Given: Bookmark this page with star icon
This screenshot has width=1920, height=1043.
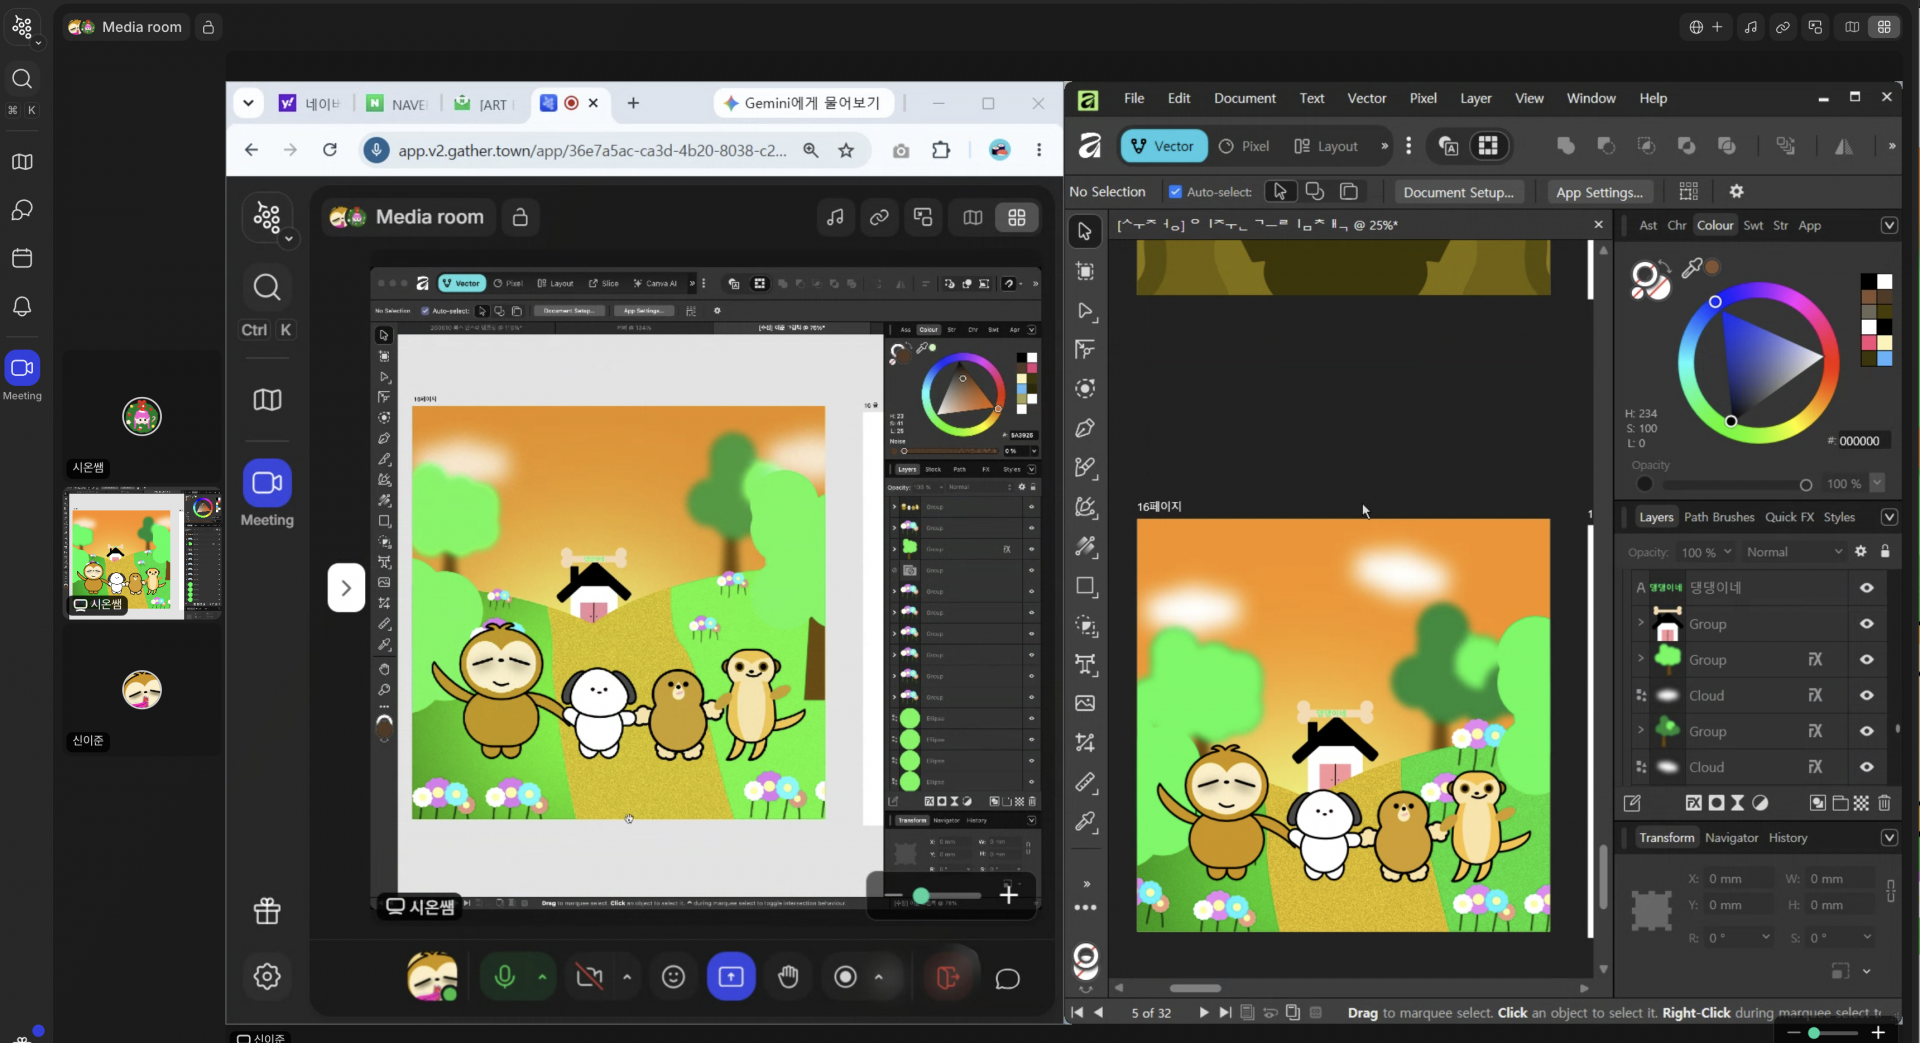Looking at the screenshot, I should 846,150.
